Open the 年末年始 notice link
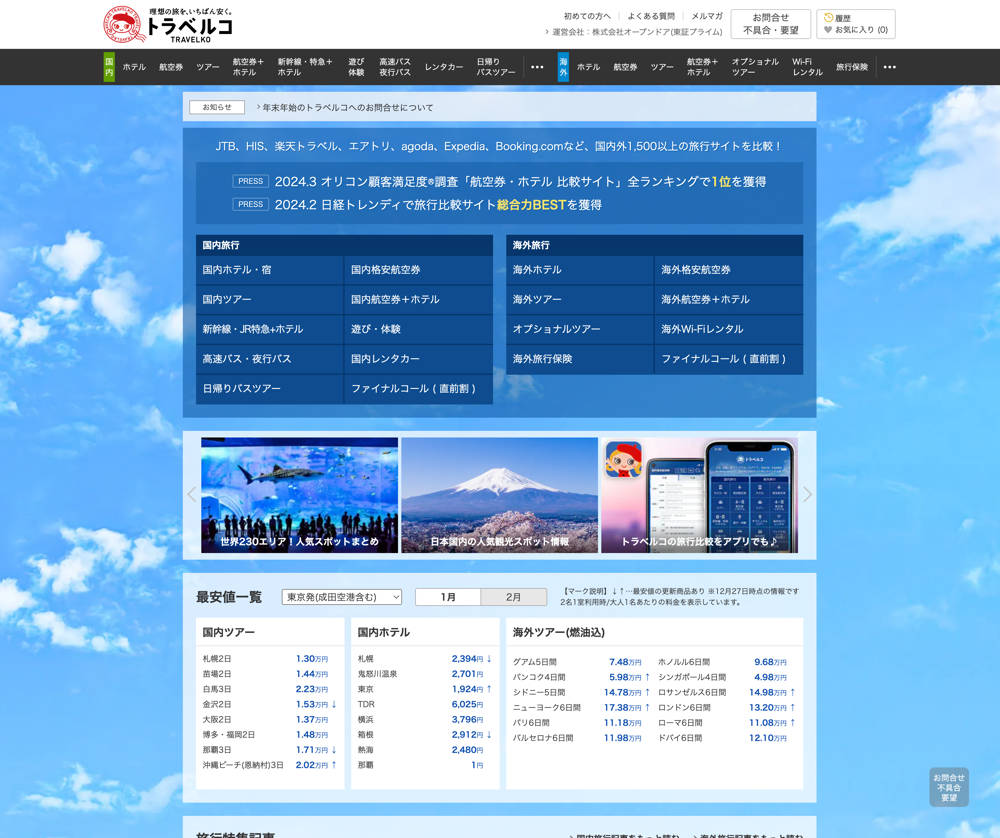1000x838 pixels. pyautogui.click(x=348, y=107)
